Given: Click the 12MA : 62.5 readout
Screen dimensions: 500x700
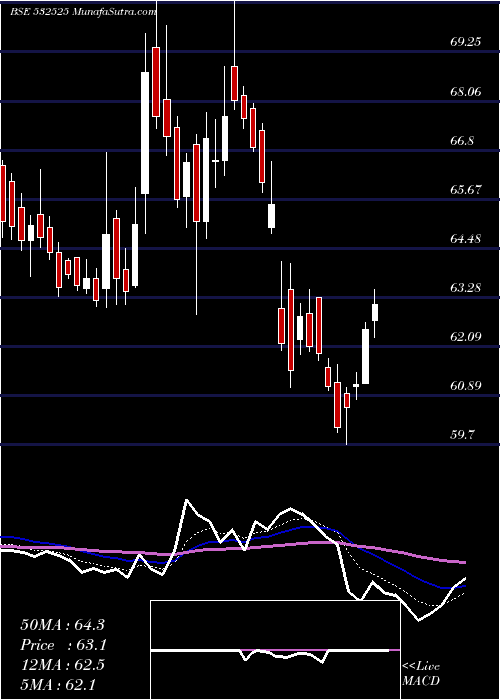Looking at the screenshot, I should click(x=62, y=665).
